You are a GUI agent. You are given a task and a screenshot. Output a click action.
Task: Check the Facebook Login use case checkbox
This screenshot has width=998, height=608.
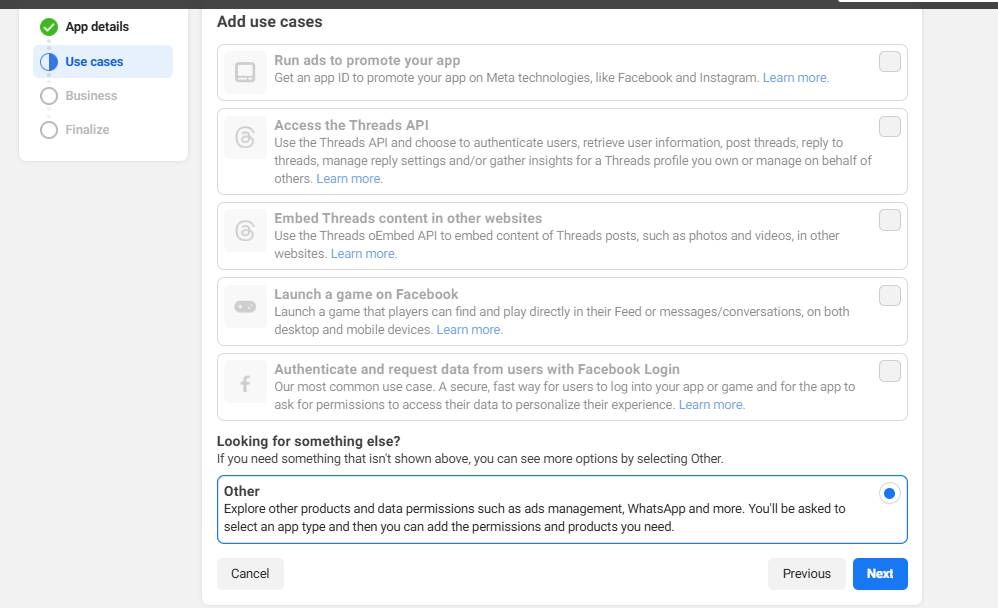889,372
